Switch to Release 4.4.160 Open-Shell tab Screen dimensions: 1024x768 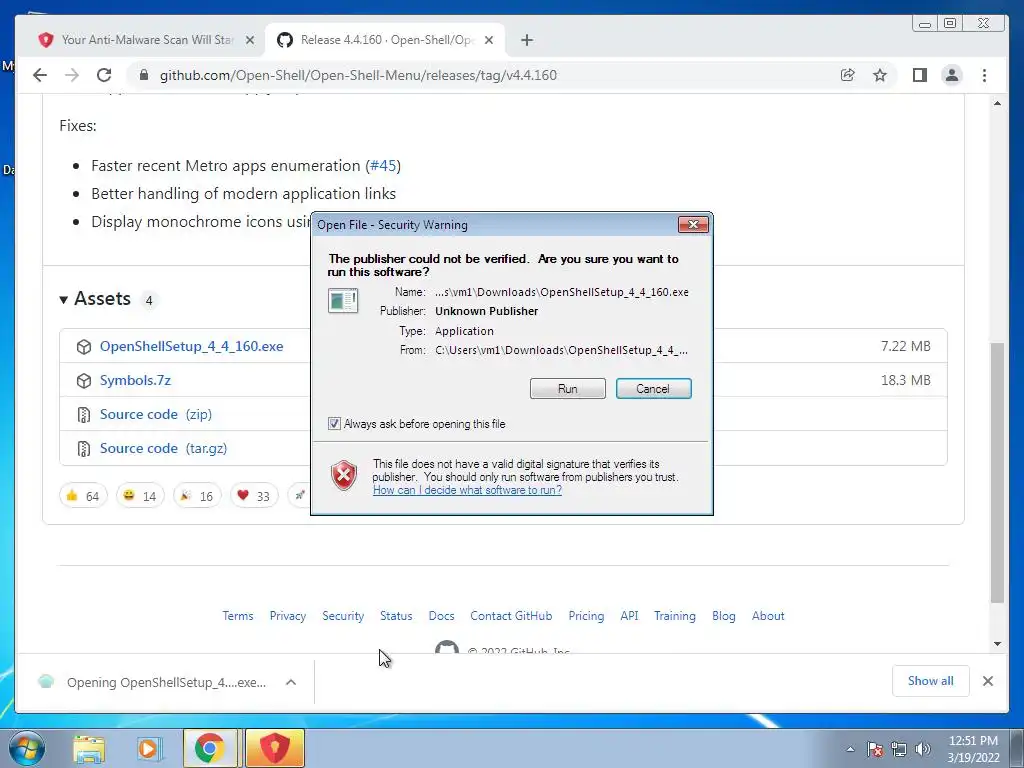coord(385,40)
